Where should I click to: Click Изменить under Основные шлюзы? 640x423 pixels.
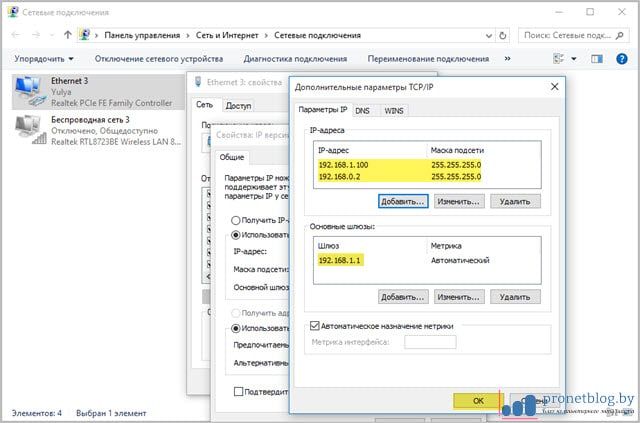(x=459, y=297)
